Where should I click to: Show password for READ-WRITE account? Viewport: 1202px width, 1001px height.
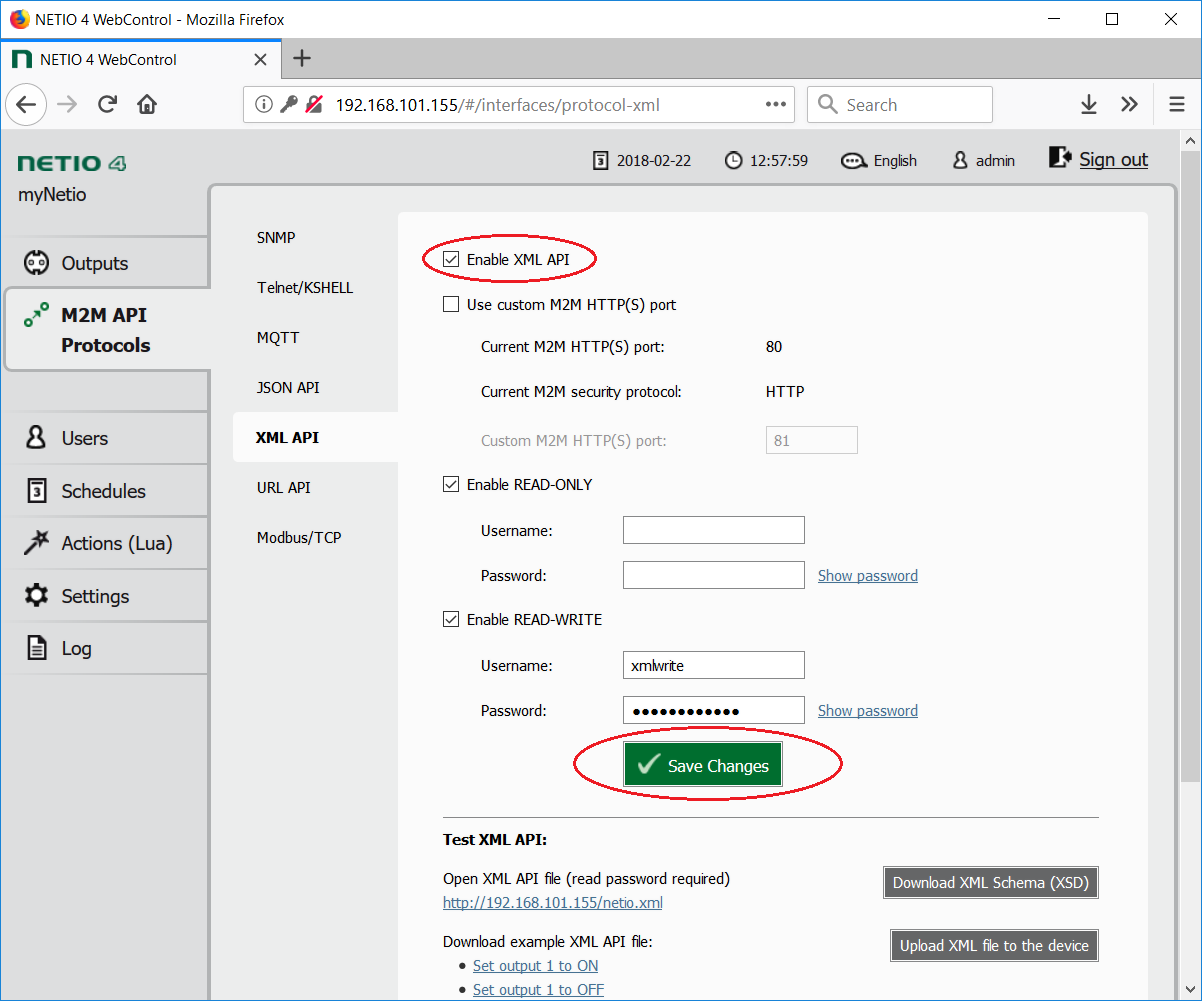point(868,711)
